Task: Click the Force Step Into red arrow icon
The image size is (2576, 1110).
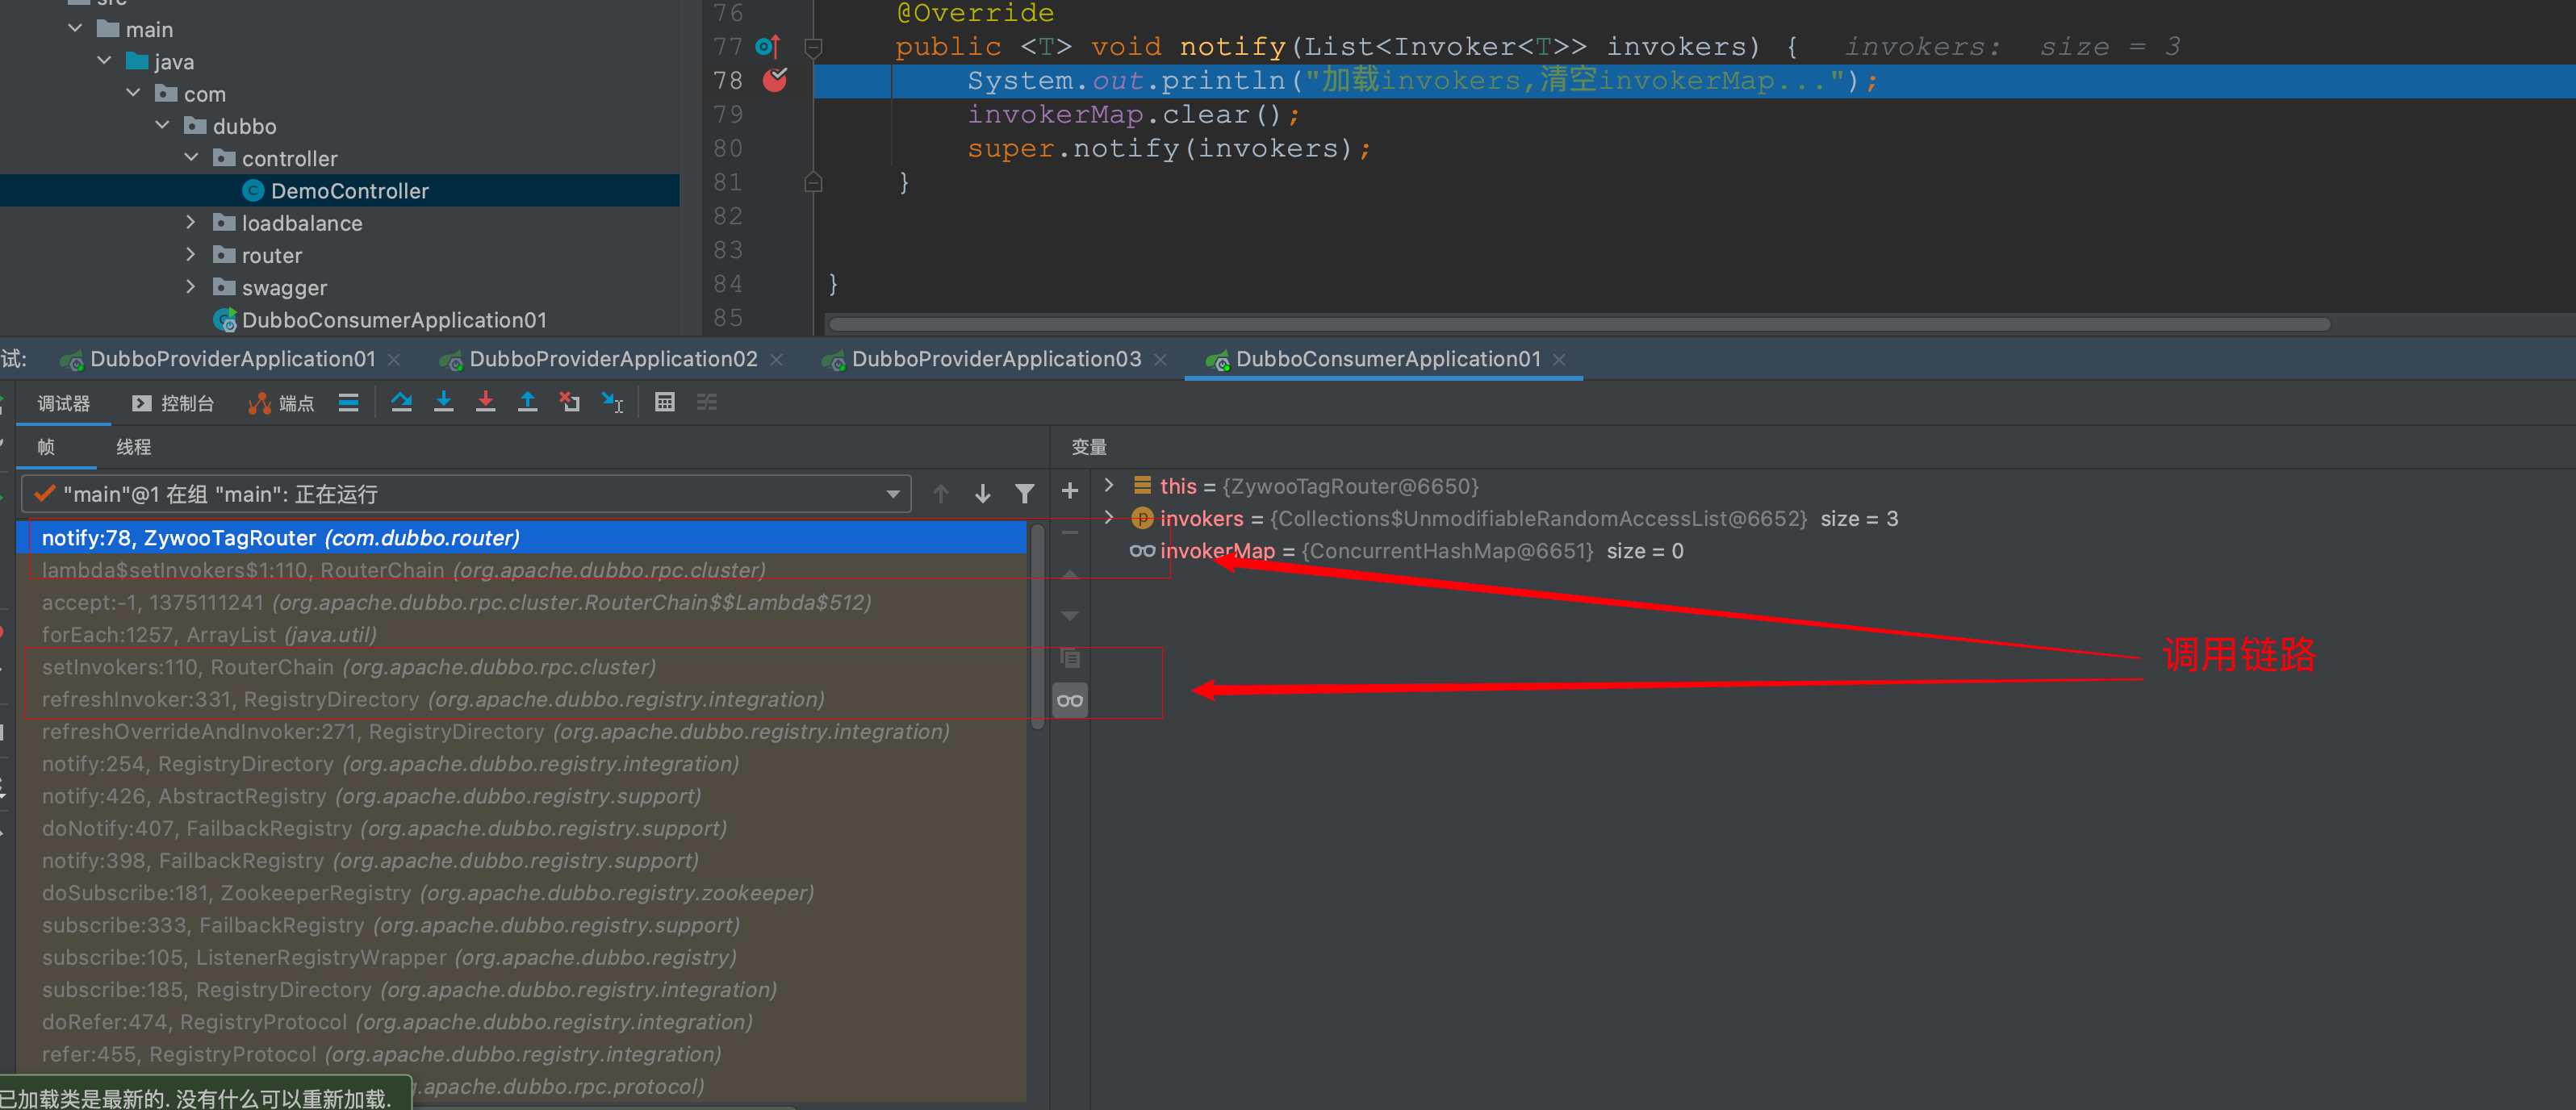Action: coord(486,402)
